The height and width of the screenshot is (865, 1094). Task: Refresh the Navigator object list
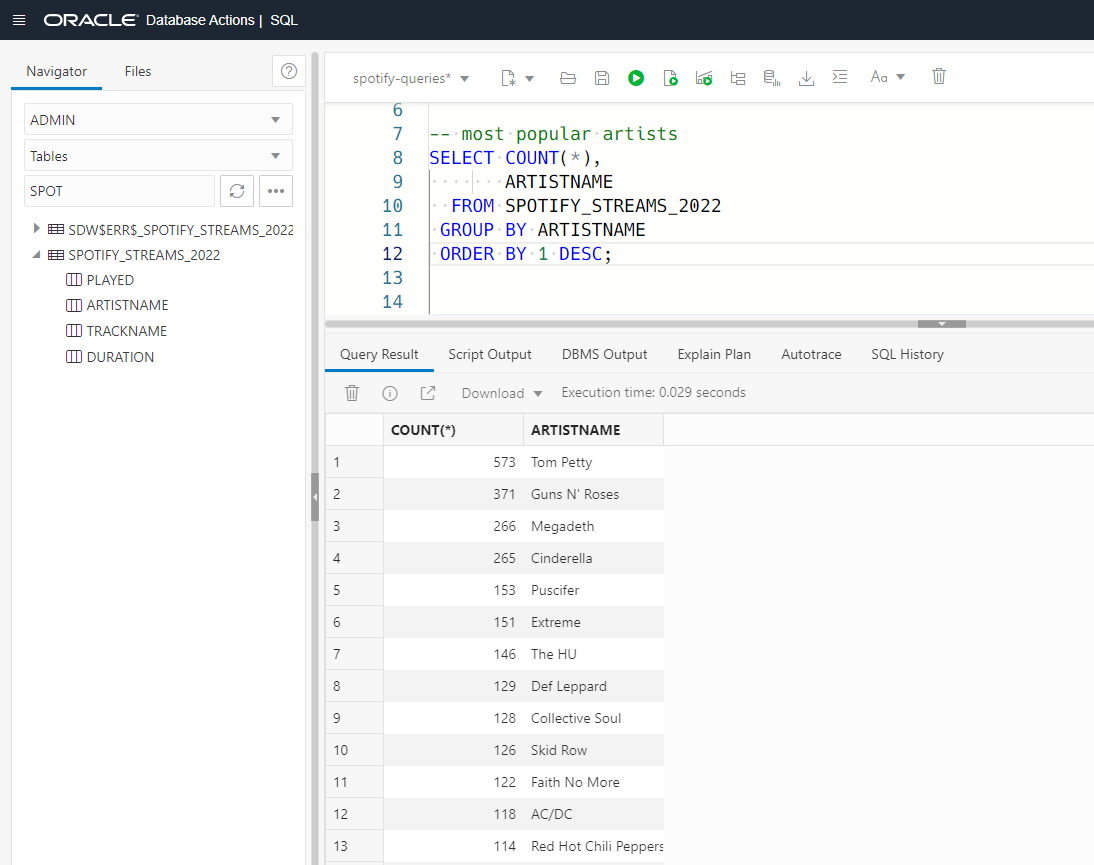(236, 191)
